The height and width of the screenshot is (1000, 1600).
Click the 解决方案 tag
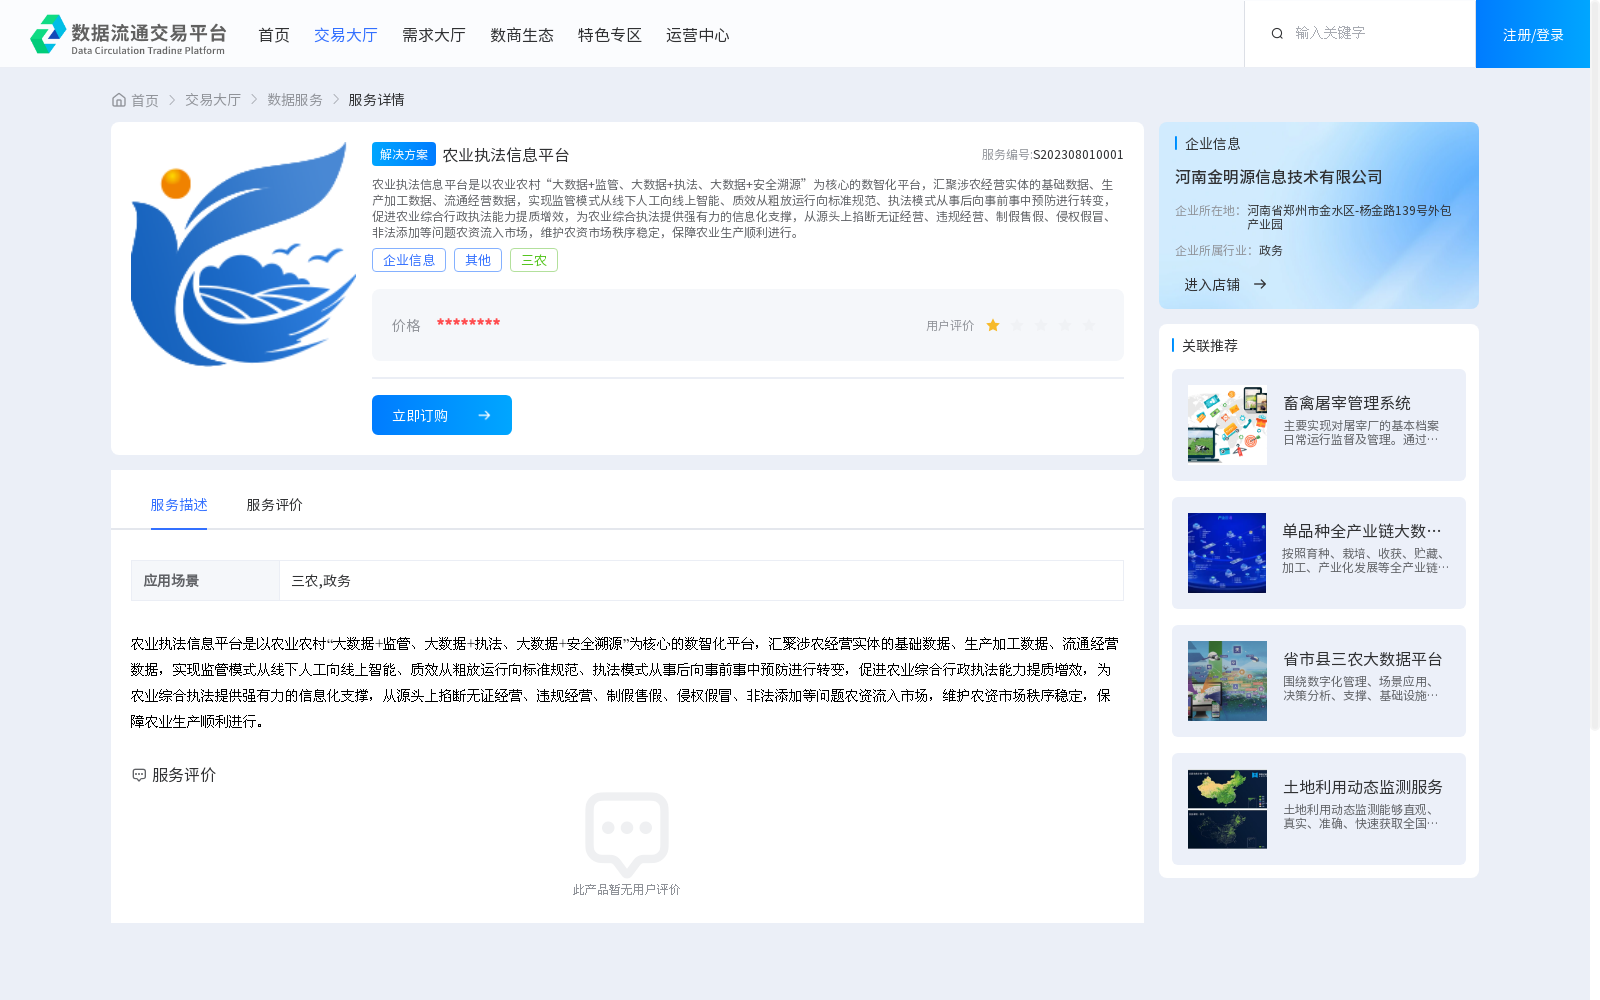[404, 154]
